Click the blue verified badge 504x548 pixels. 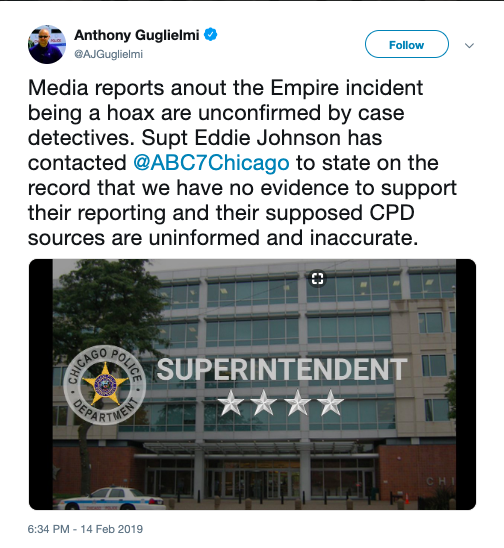210,35
